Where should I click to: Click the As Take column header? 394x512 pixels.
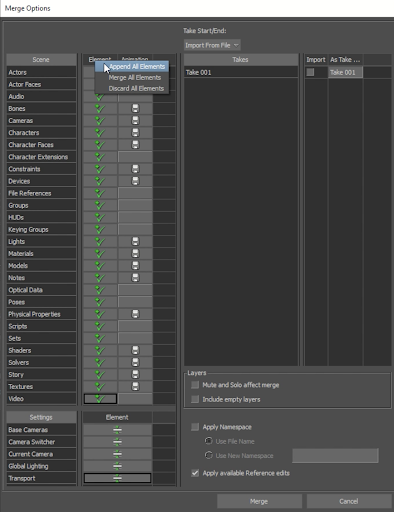coord(345,60)
